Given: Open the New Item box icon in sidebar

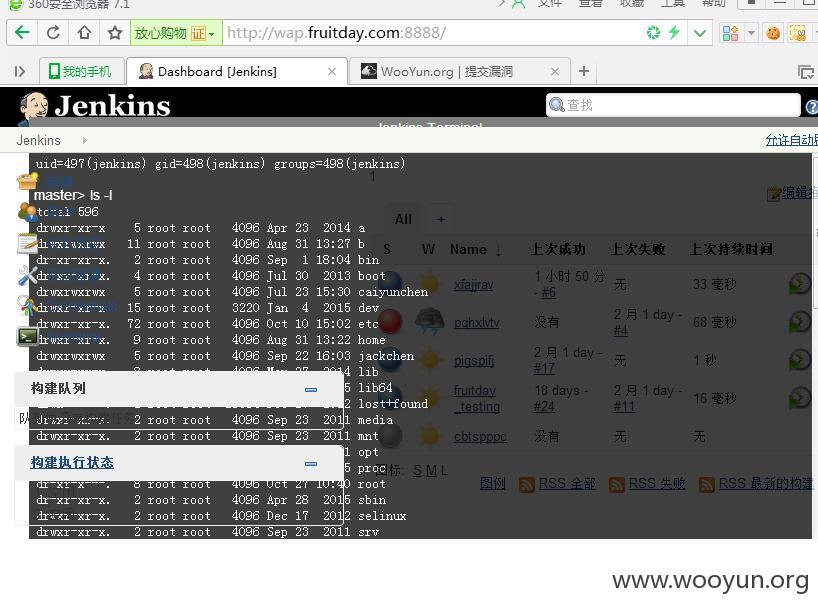Looking at the screenshot, I should pos(27,181).
